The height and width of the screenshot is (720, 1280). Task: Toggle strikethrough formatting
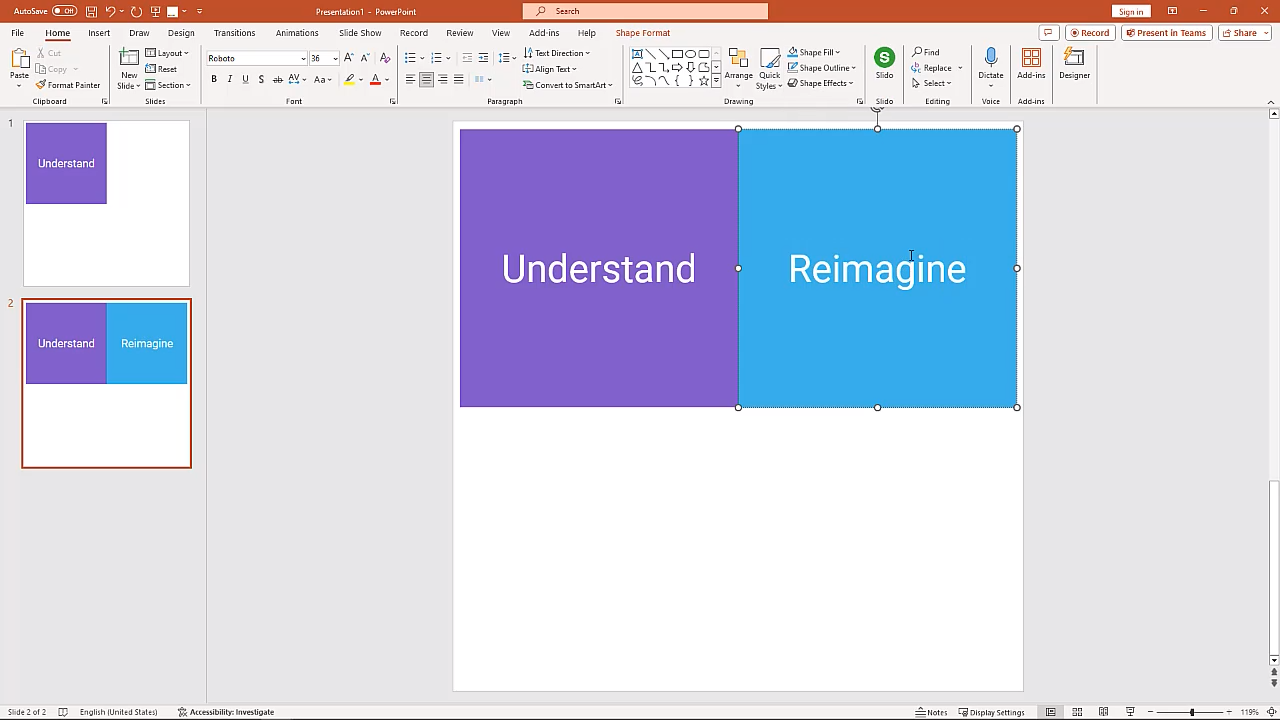(278, 79)
